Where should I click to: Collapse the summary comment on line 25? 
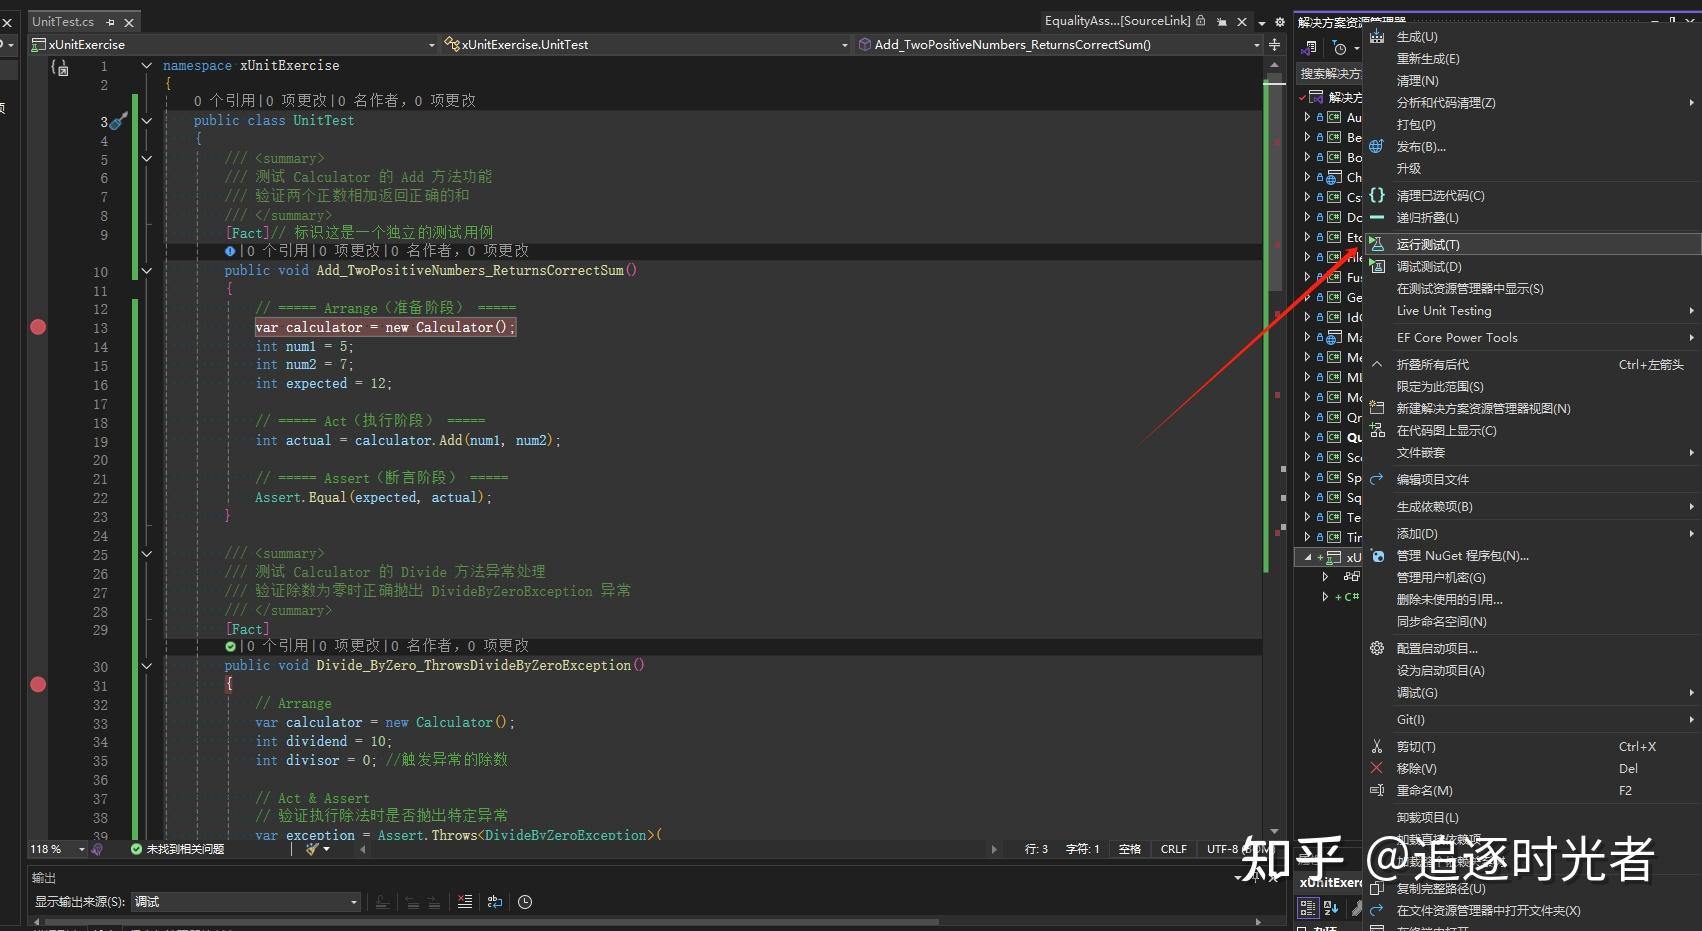pos(147,554)
